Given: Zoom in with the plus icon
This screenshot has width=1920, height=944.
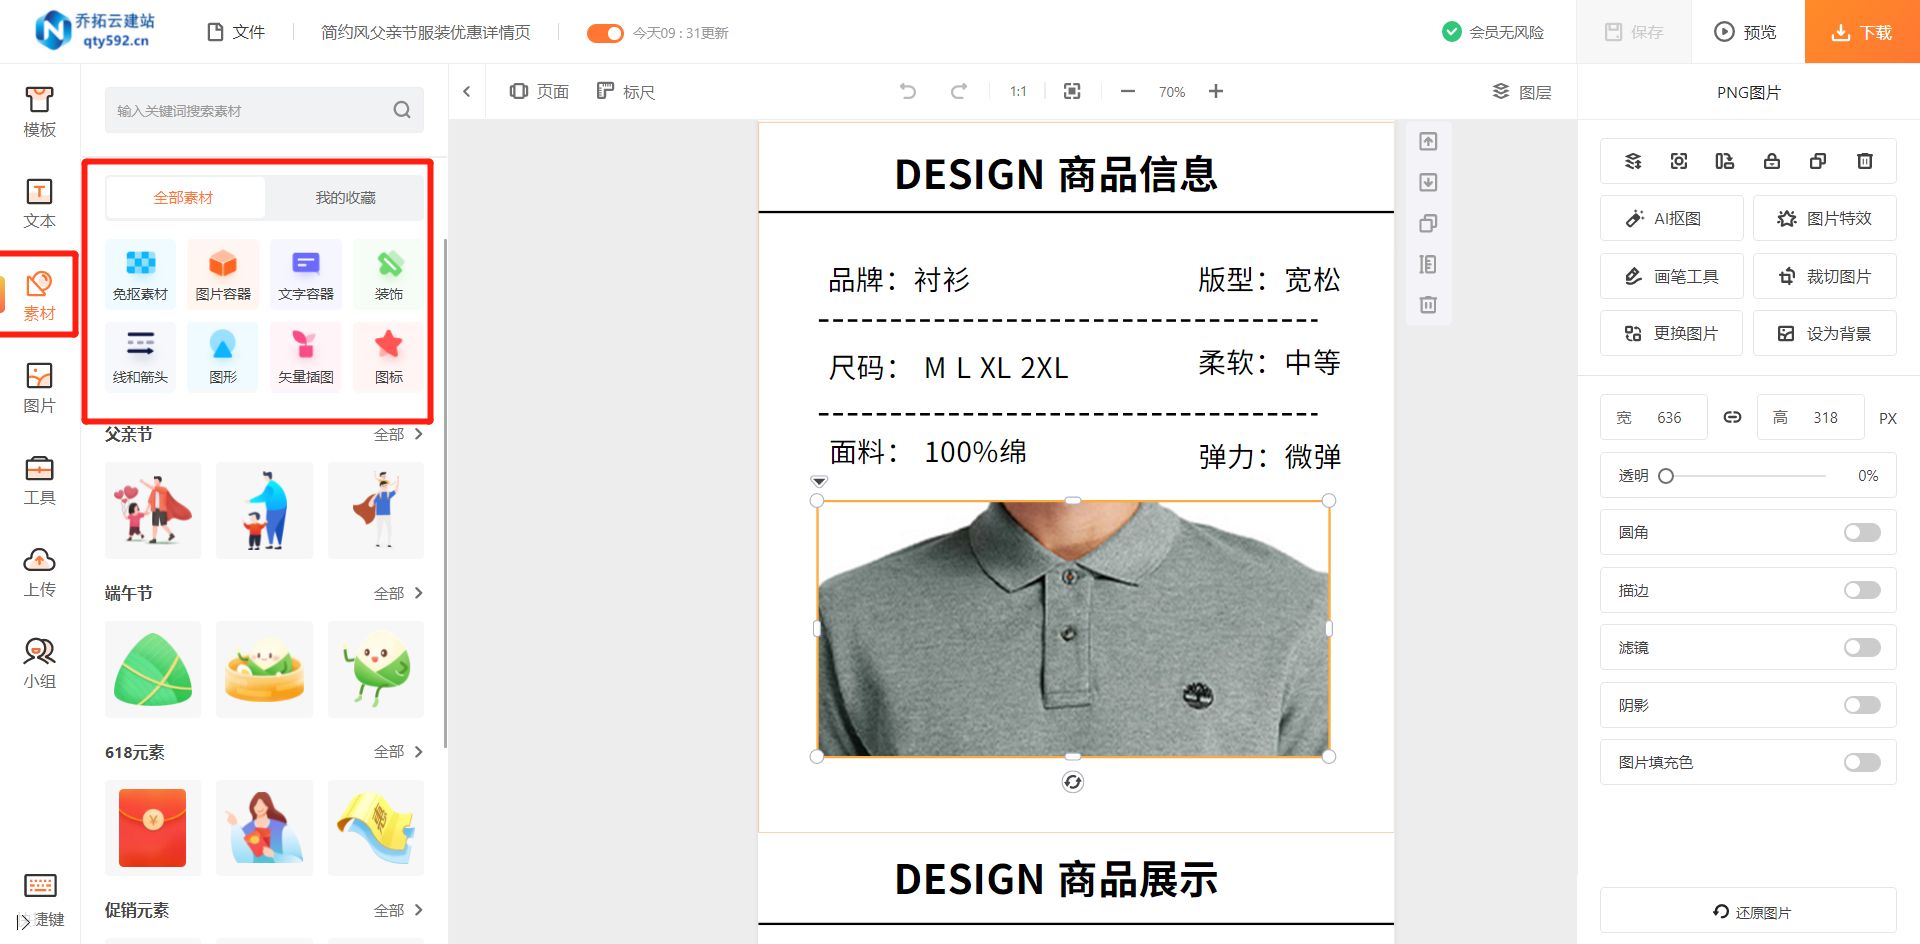Looking at the screenshot, I should (x=1216, y=91).
